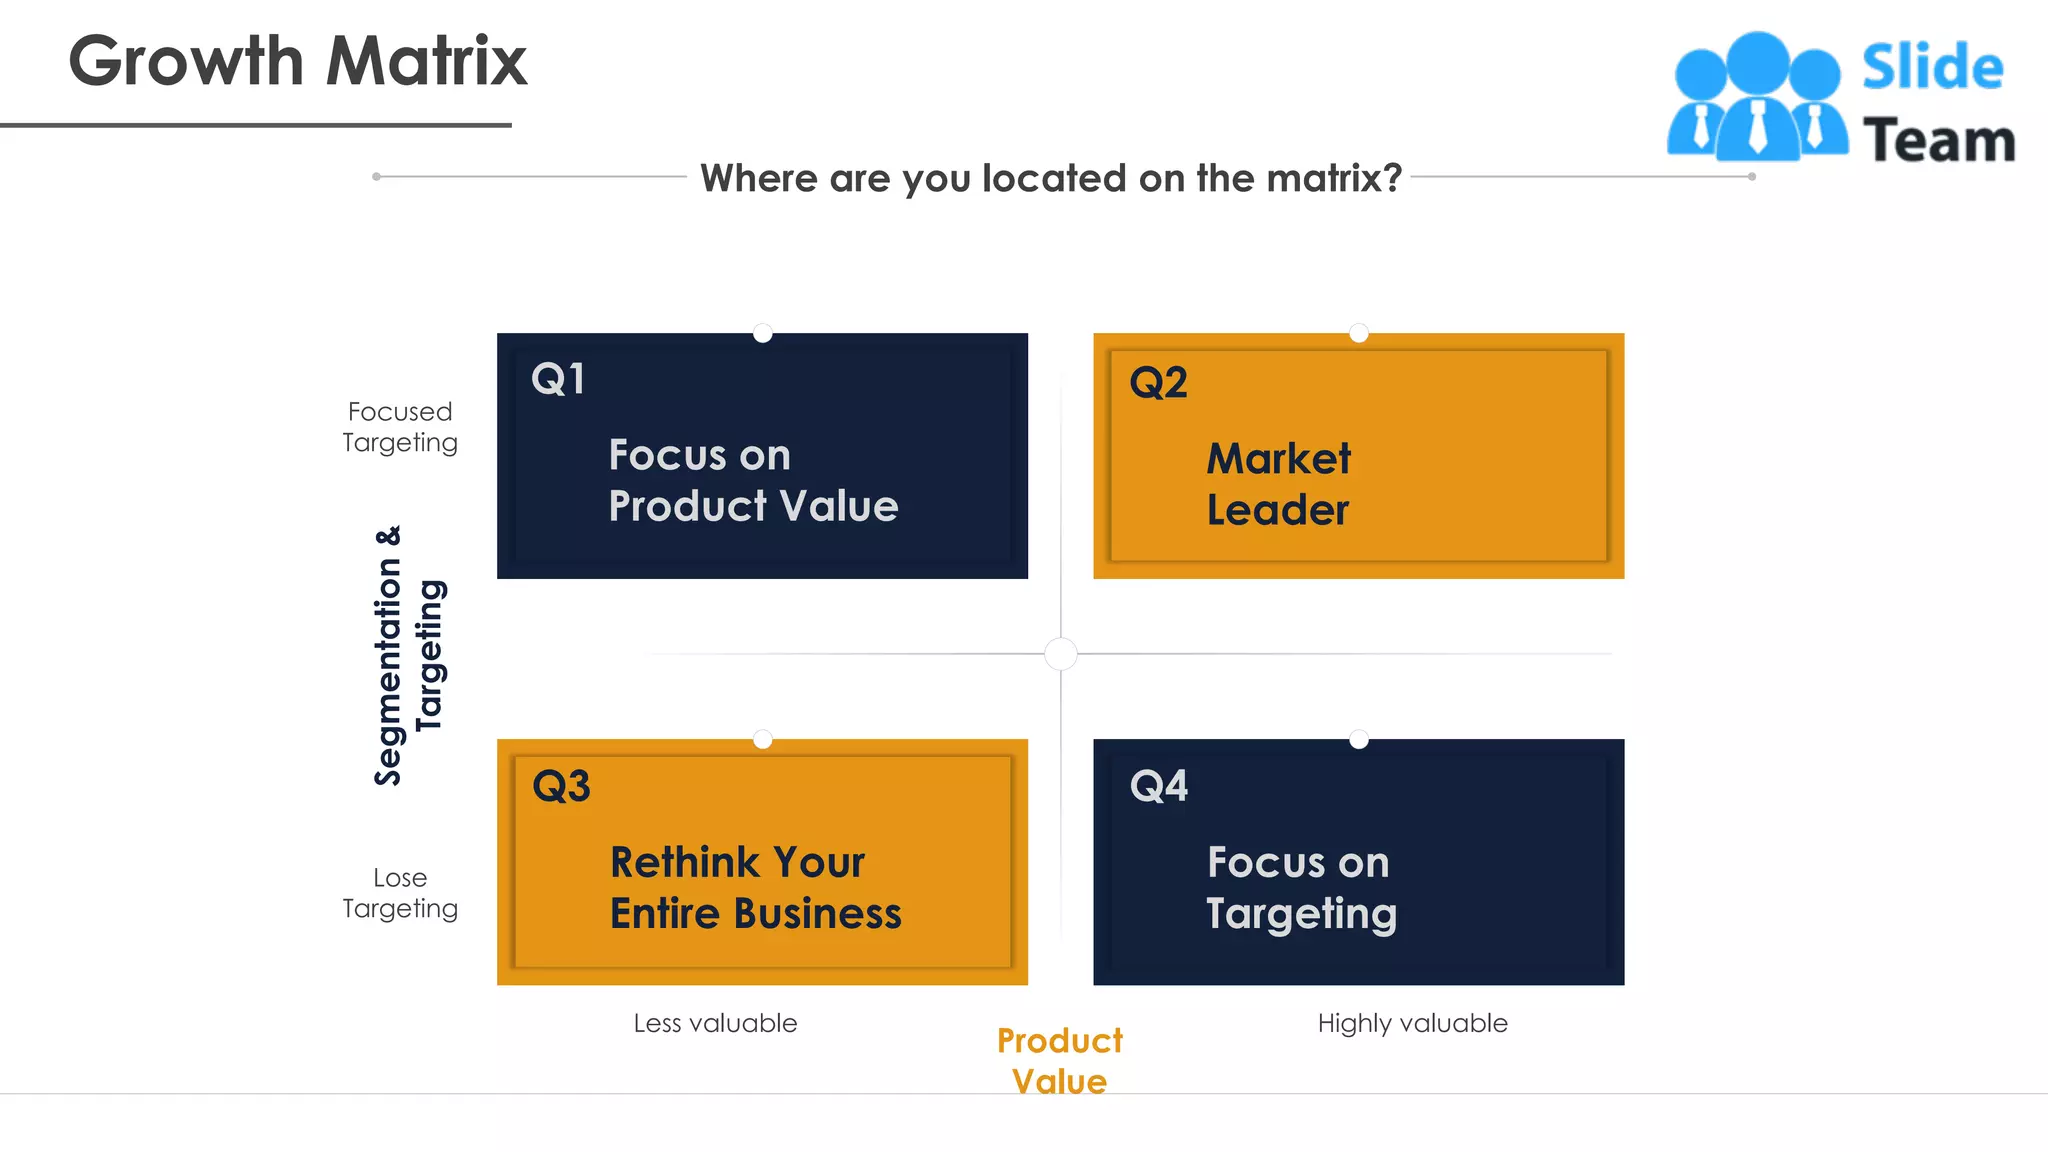The width and height of the screenshot is (2048, 1152).
Task: Click the SlideTeam people logo icon
Action: tap(1757, 98)
